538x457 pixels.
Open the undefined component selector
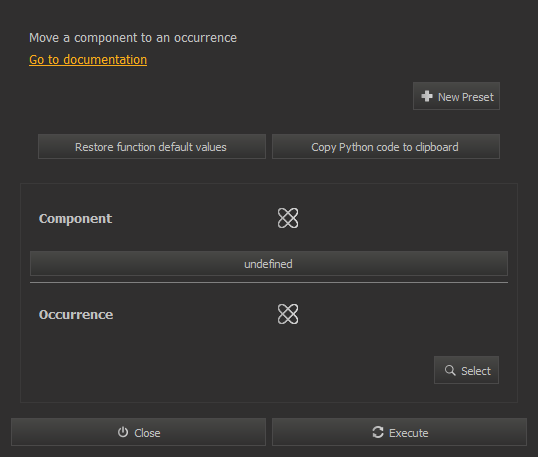(x=269, y=263)
